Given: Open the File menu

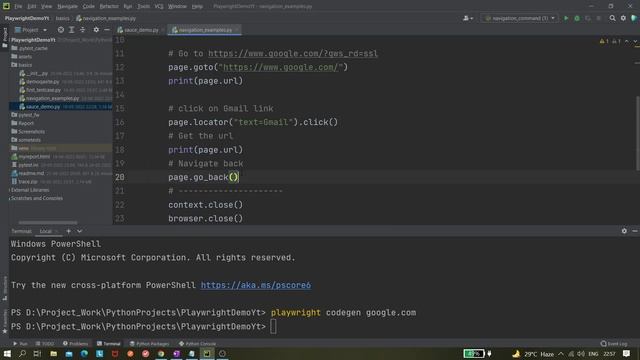Looking at the screenshot, I should [18, 6].
